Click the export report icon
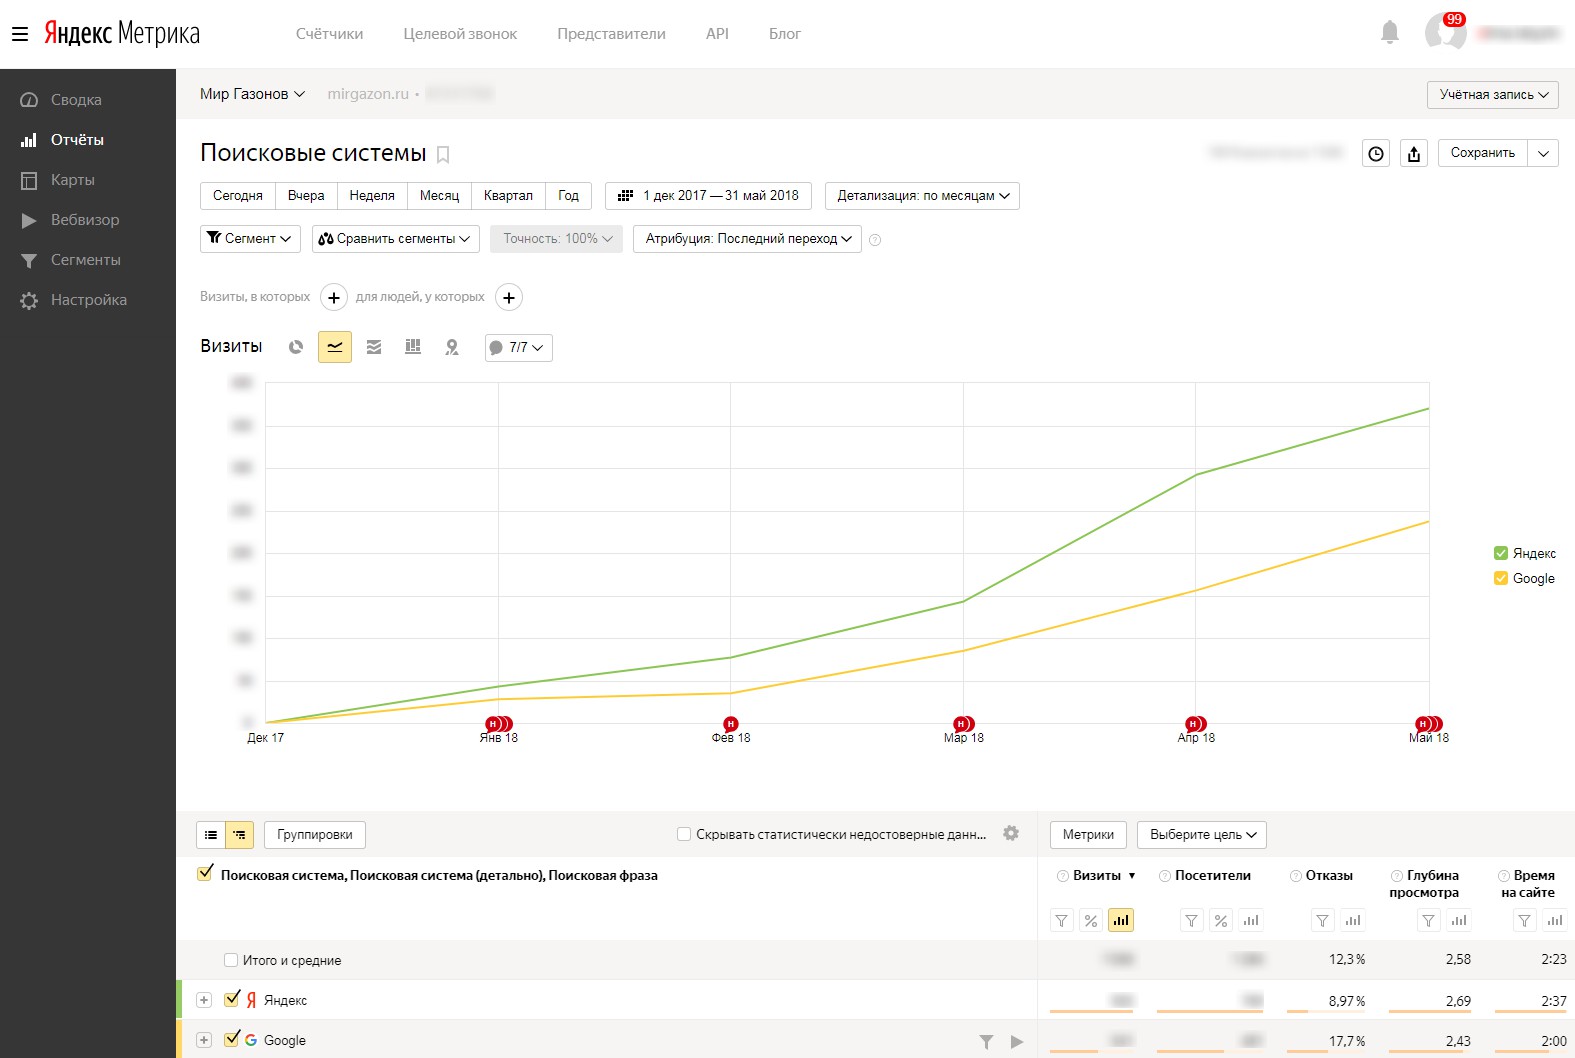This screenshot has width=1575, height=1058. [x=1414, y=153]
